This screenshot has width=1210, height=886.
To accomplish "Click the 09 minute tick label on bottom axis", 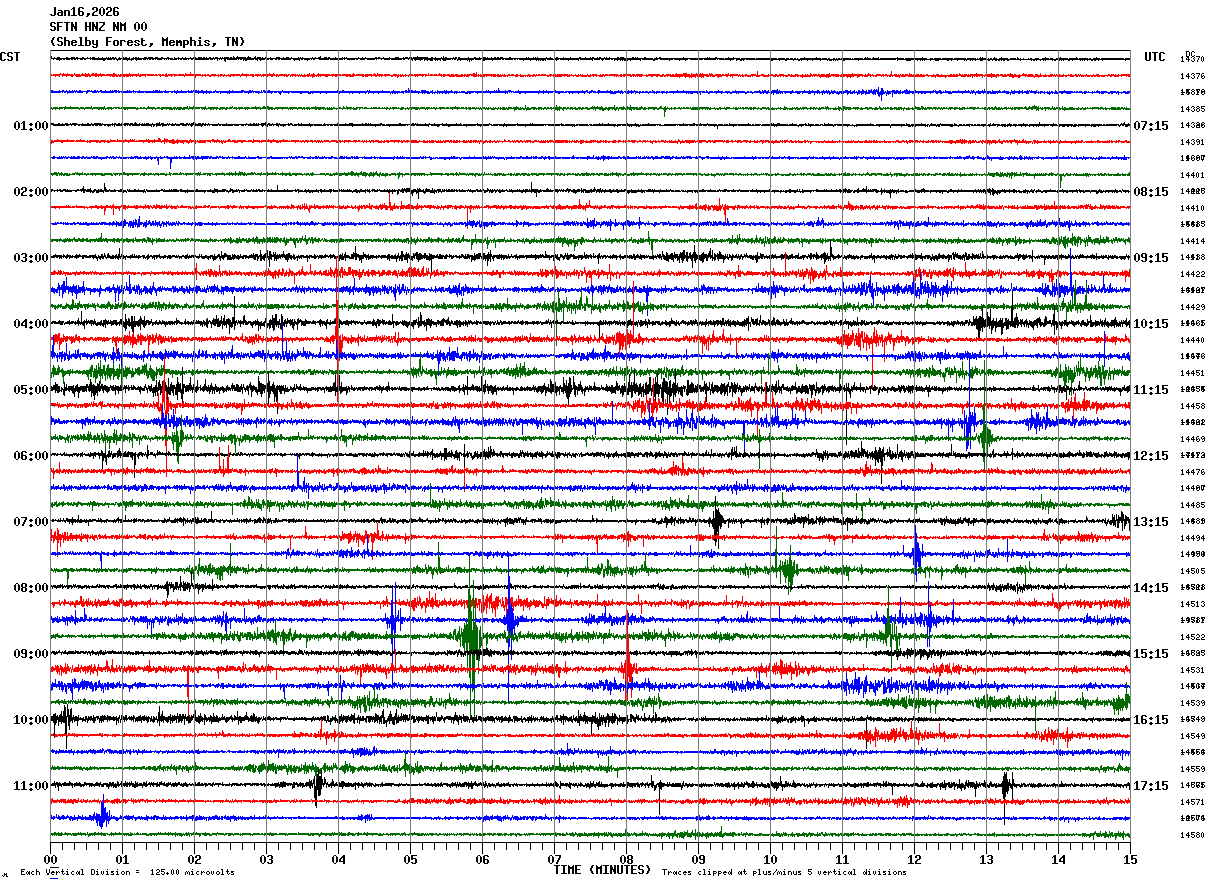I will 698,859.
